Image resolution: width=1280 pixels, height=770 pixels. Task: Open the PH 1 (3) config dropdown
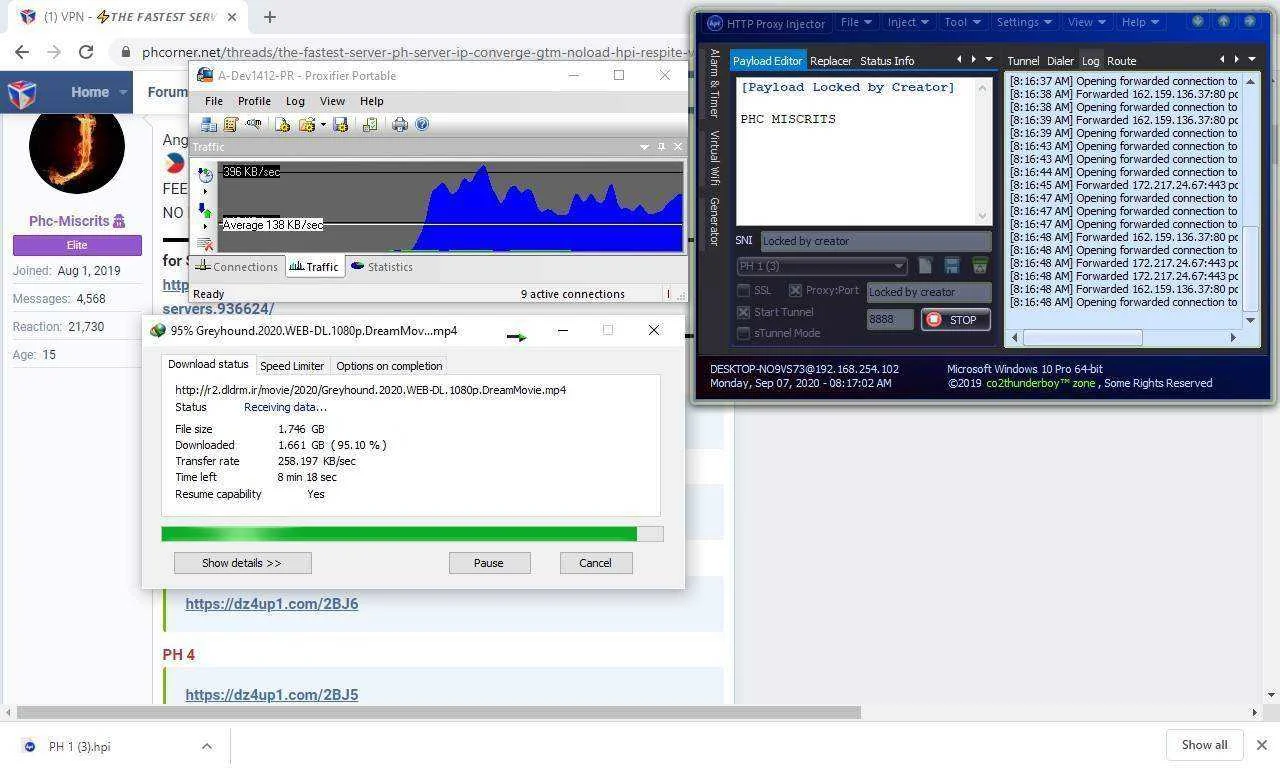click(x=821, y=266)
